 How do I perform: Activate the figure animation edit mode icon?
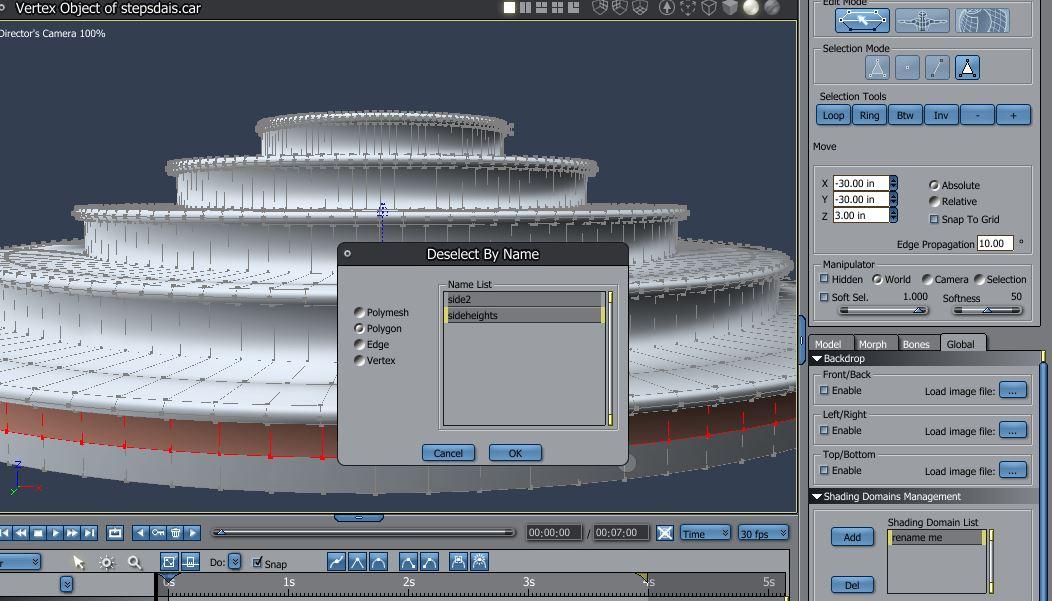923,20
